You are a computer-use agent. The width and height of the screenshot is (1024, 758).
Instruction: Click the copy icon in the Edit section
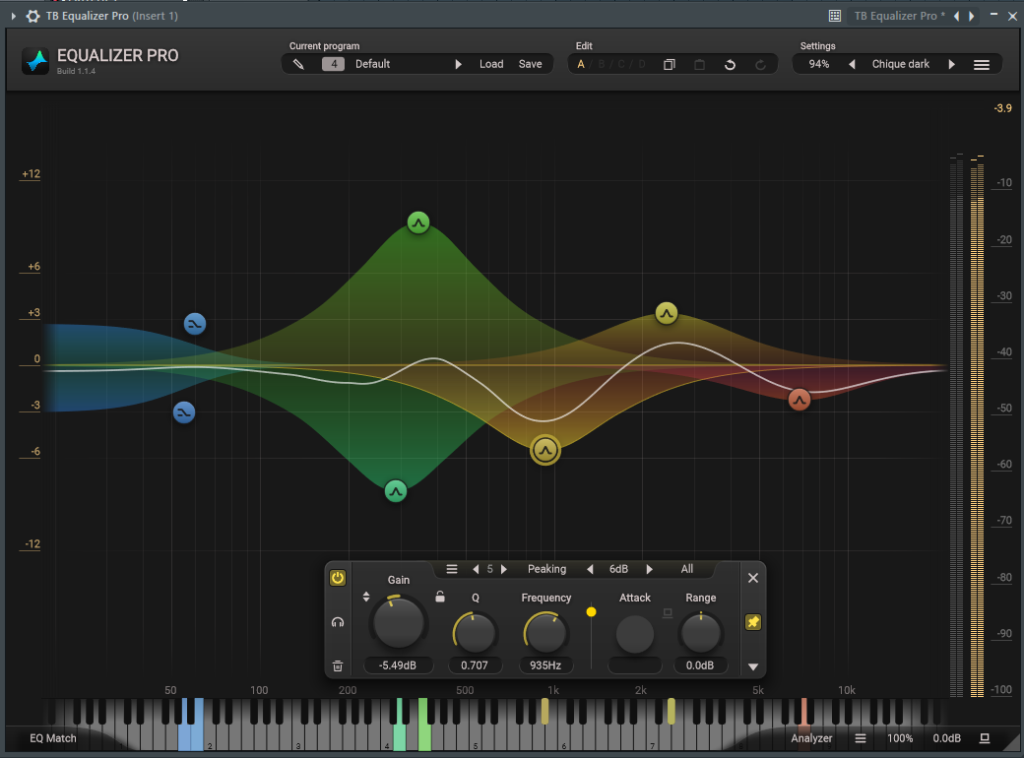pos(670,64)
